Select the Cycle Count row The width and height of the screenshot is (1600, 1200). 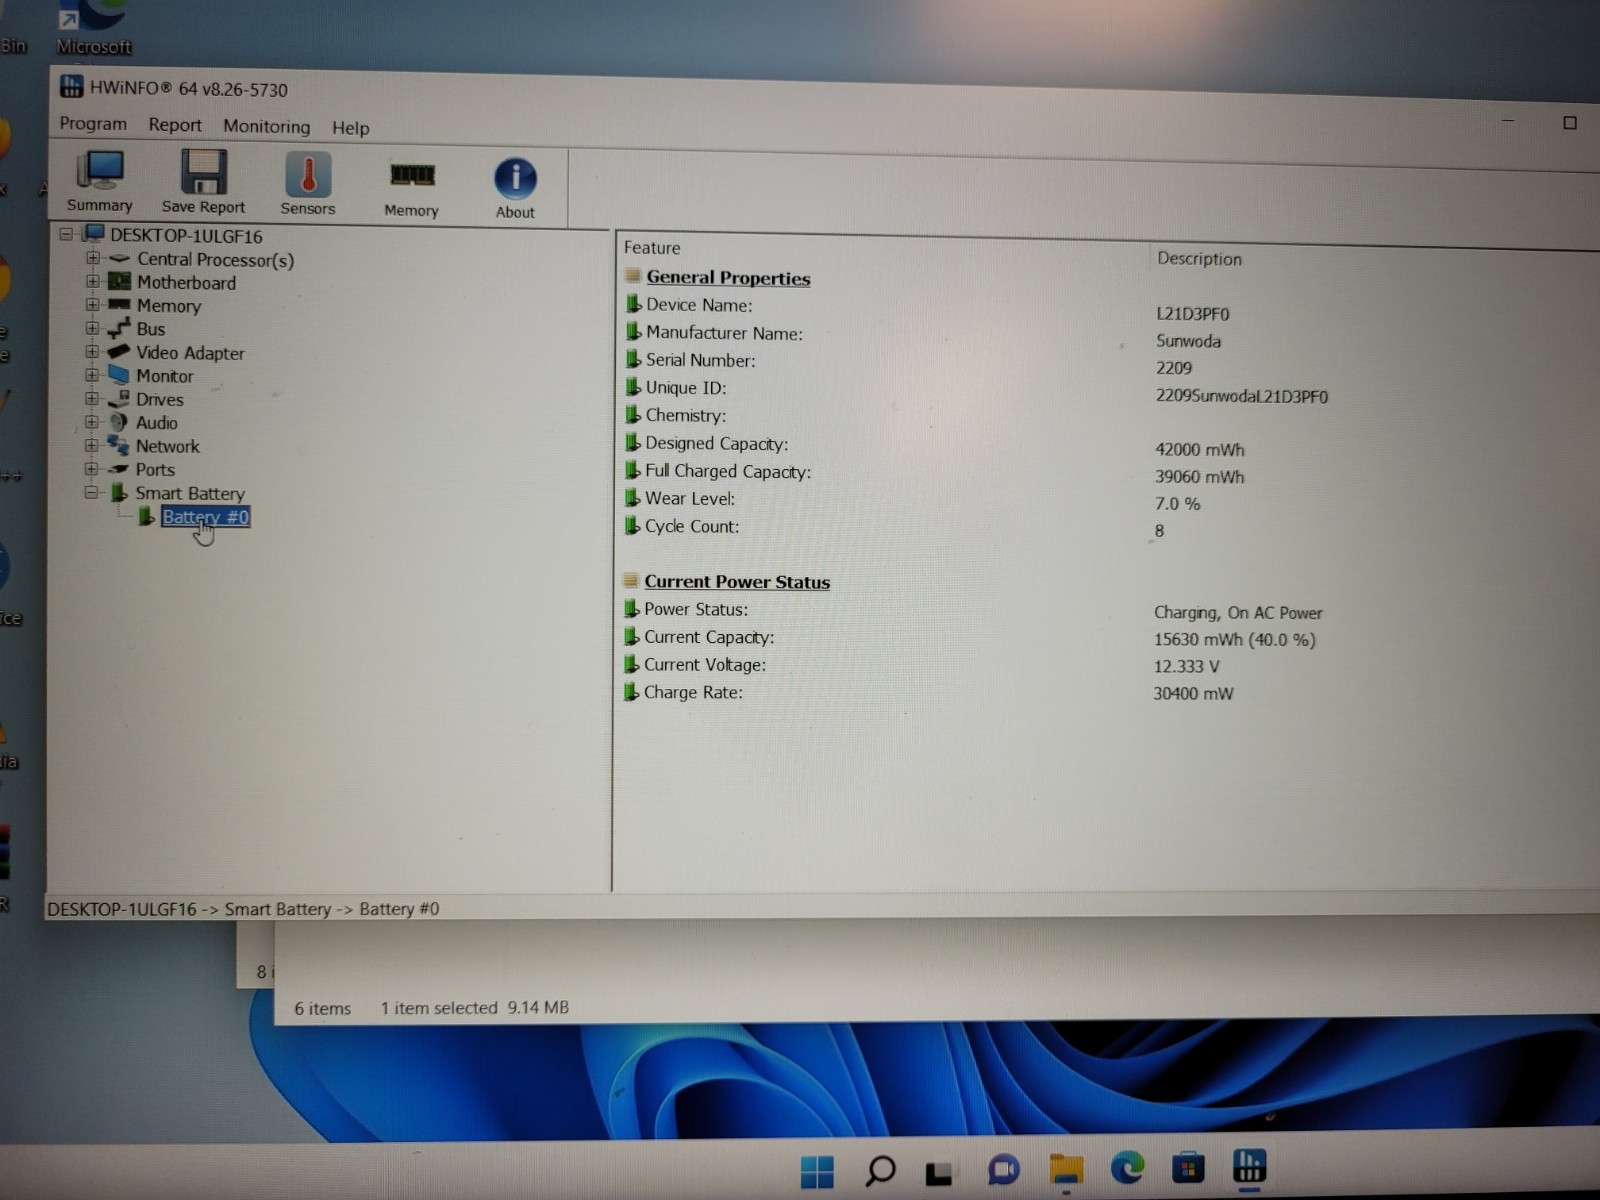pos(894,527)
